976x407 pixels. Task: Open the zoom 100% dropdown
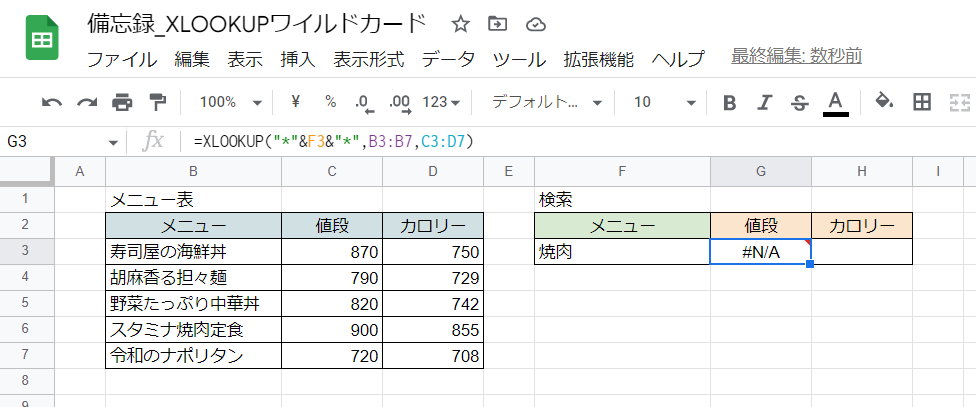tap(231, 102)
